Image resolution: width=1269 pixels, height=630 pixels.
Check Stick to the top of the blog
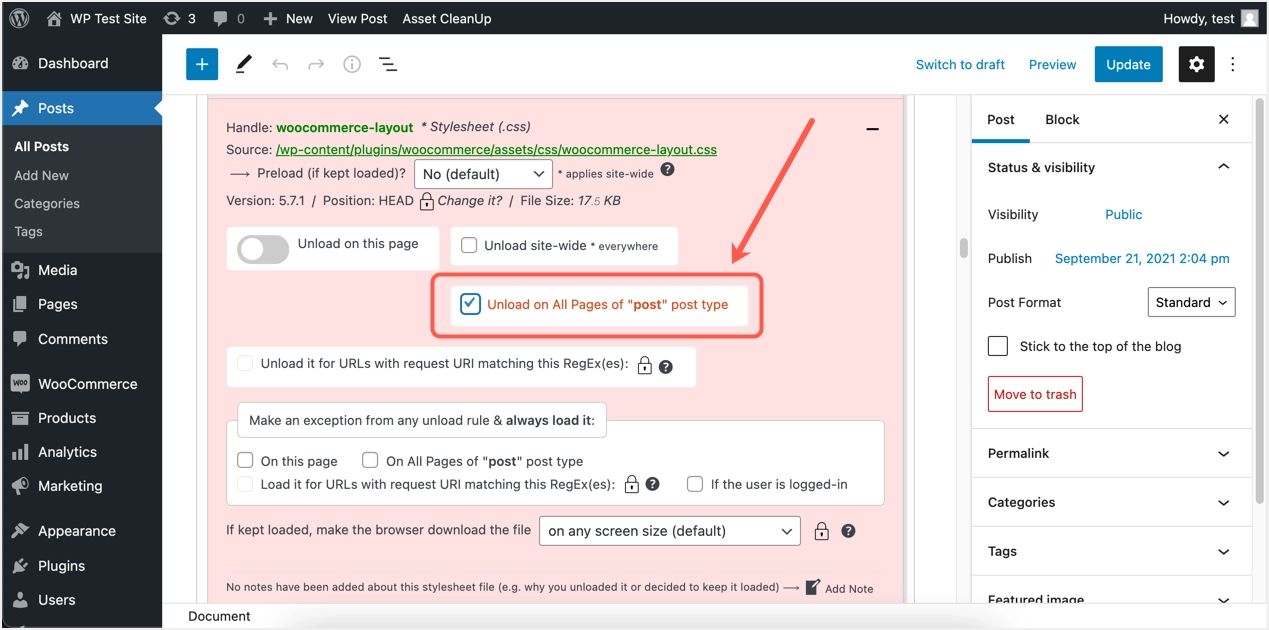pos(997,346)
